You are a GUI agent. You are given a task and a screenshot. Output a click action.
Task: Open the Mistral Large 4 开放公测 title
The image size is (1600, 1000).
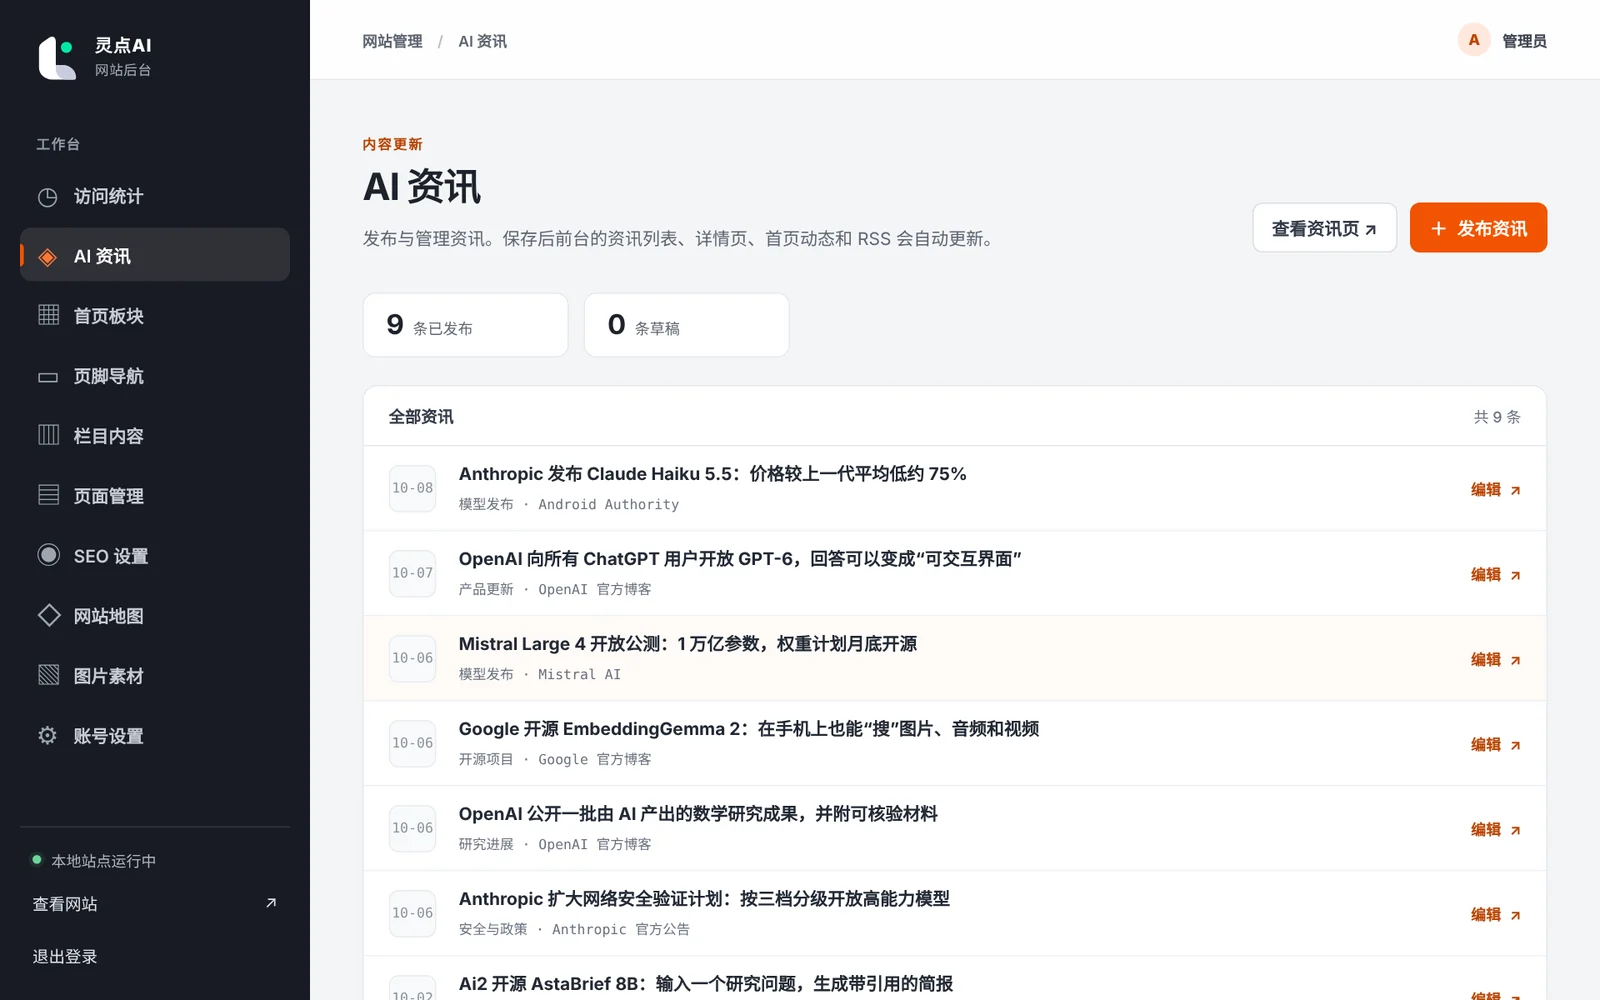pos(688,644)
